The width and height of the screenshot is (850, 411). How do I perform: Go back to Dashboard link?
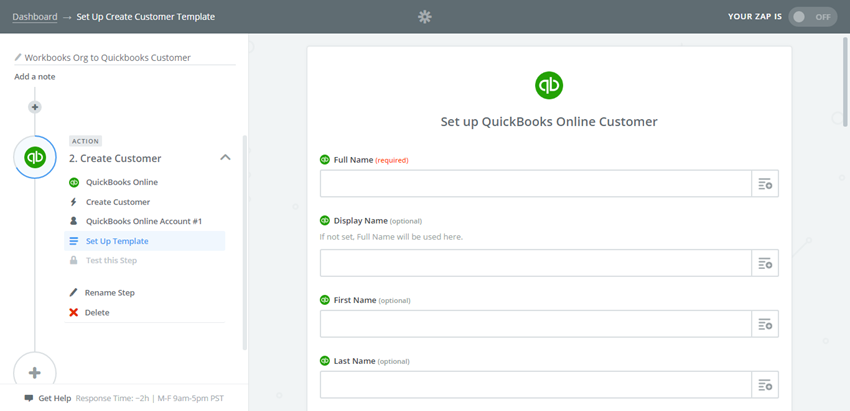[35, 17]
